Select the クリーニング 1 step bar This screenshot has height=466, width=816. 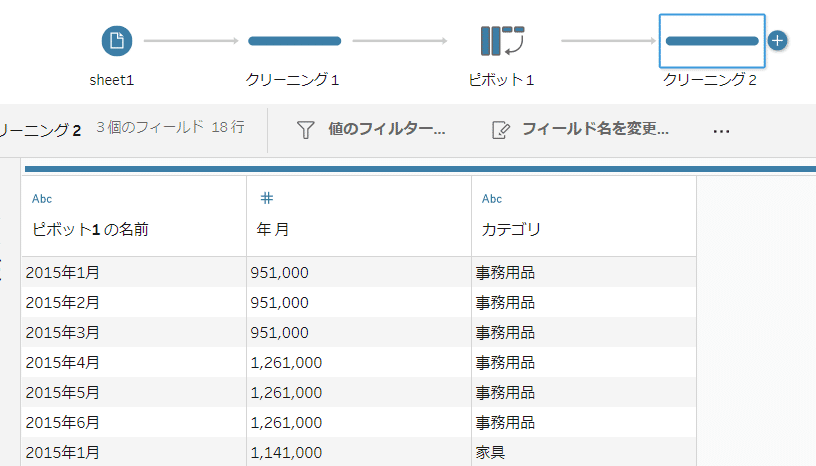tap(295, 41)
